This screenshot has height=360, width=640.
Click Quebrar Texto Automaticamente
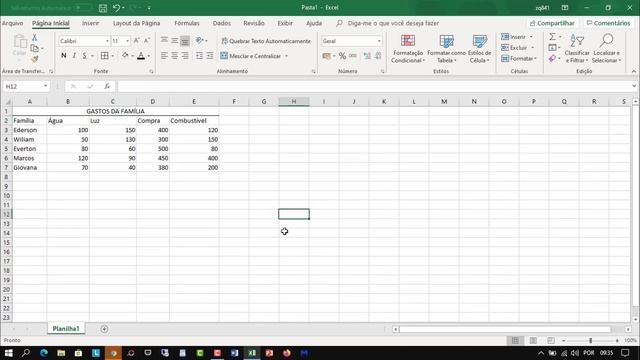click(x=266, y=41)
